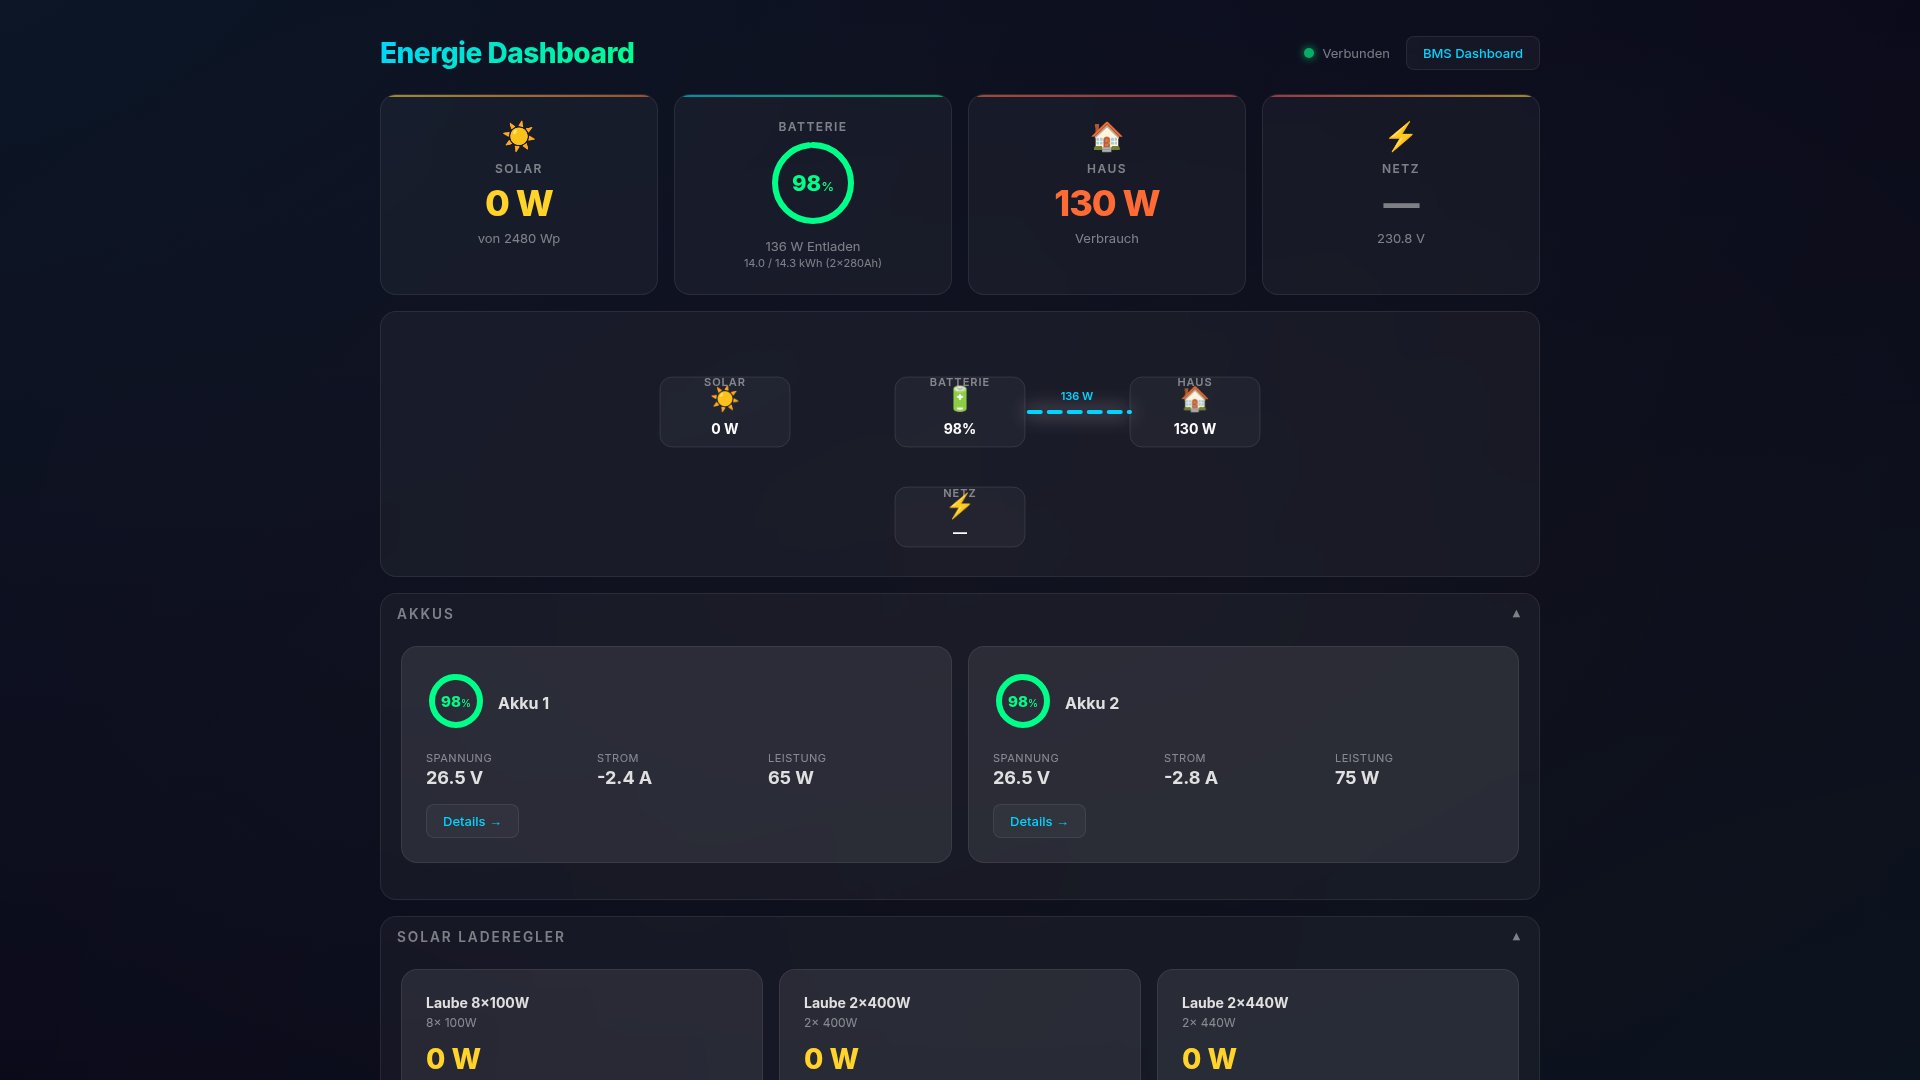Click the house icon in flow diagram Haus node
This screenshot has height=1080, width=1920.
1194,400
